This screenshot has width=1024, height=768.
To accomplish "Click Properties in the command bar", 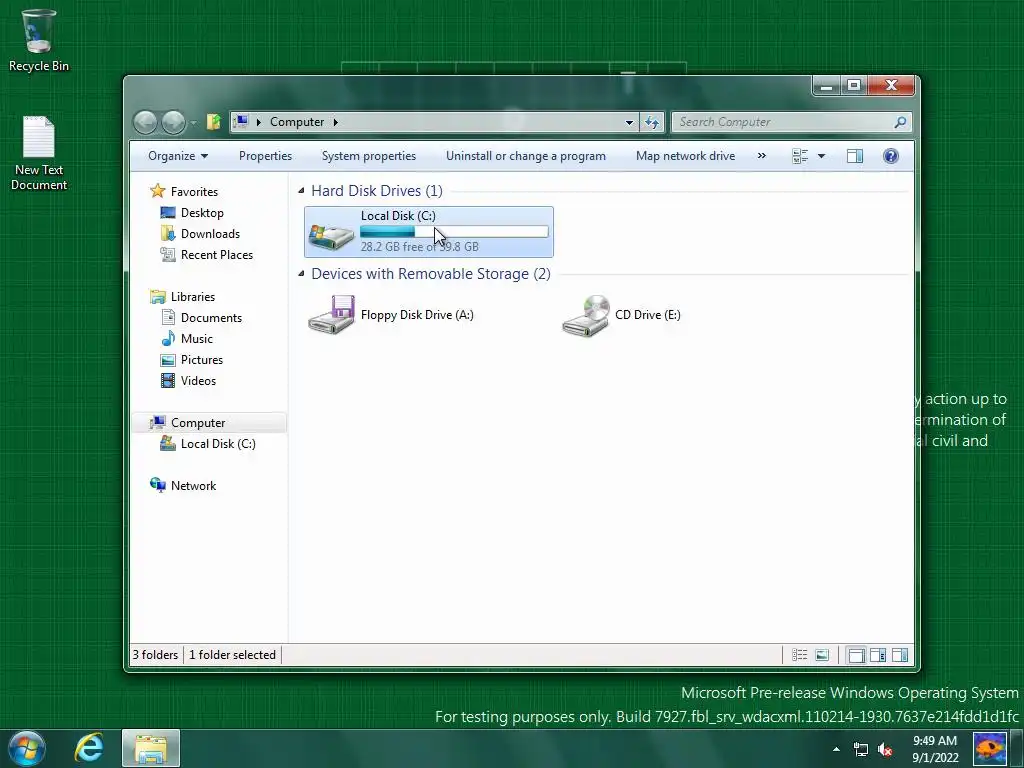I will coord(265,156).
